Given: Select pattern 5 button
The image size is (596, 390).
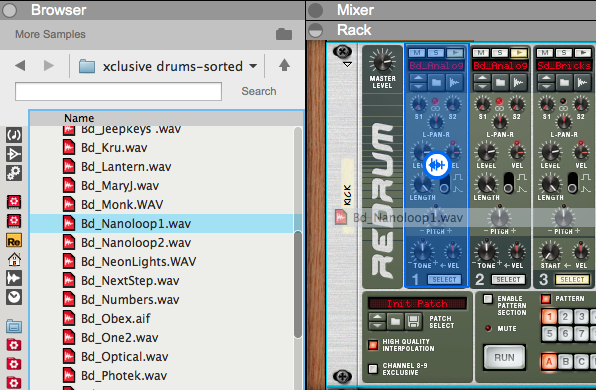Looking at the screenshot, I should 549,334.
